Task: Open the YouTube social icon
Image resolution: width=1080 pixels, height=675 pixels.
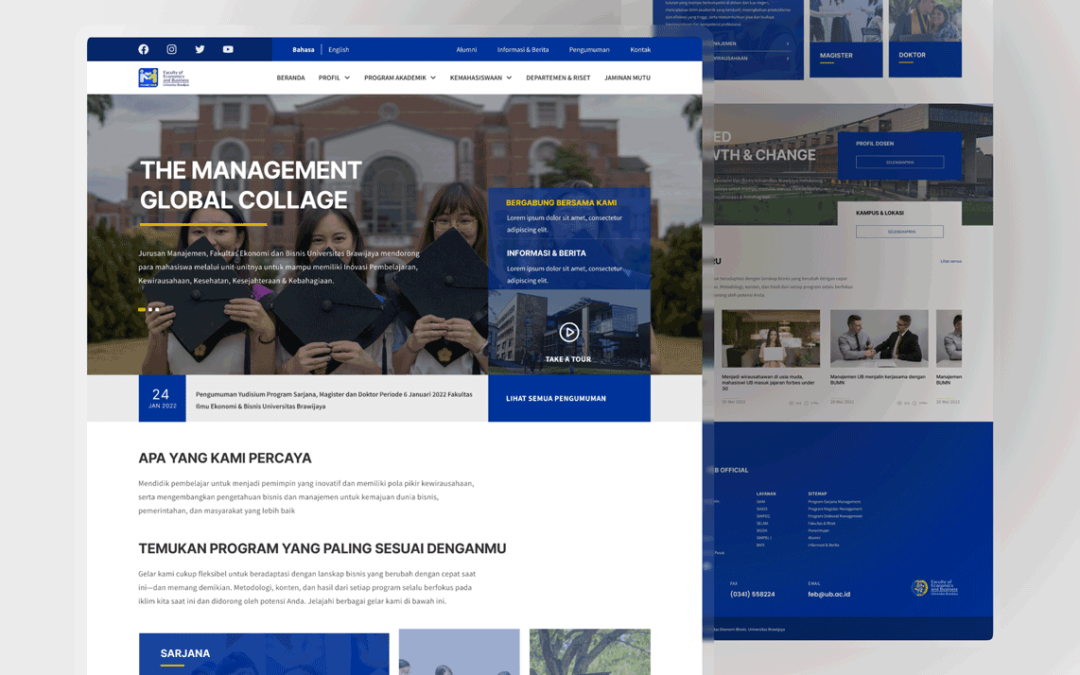Action: click(x=228, y=49)
